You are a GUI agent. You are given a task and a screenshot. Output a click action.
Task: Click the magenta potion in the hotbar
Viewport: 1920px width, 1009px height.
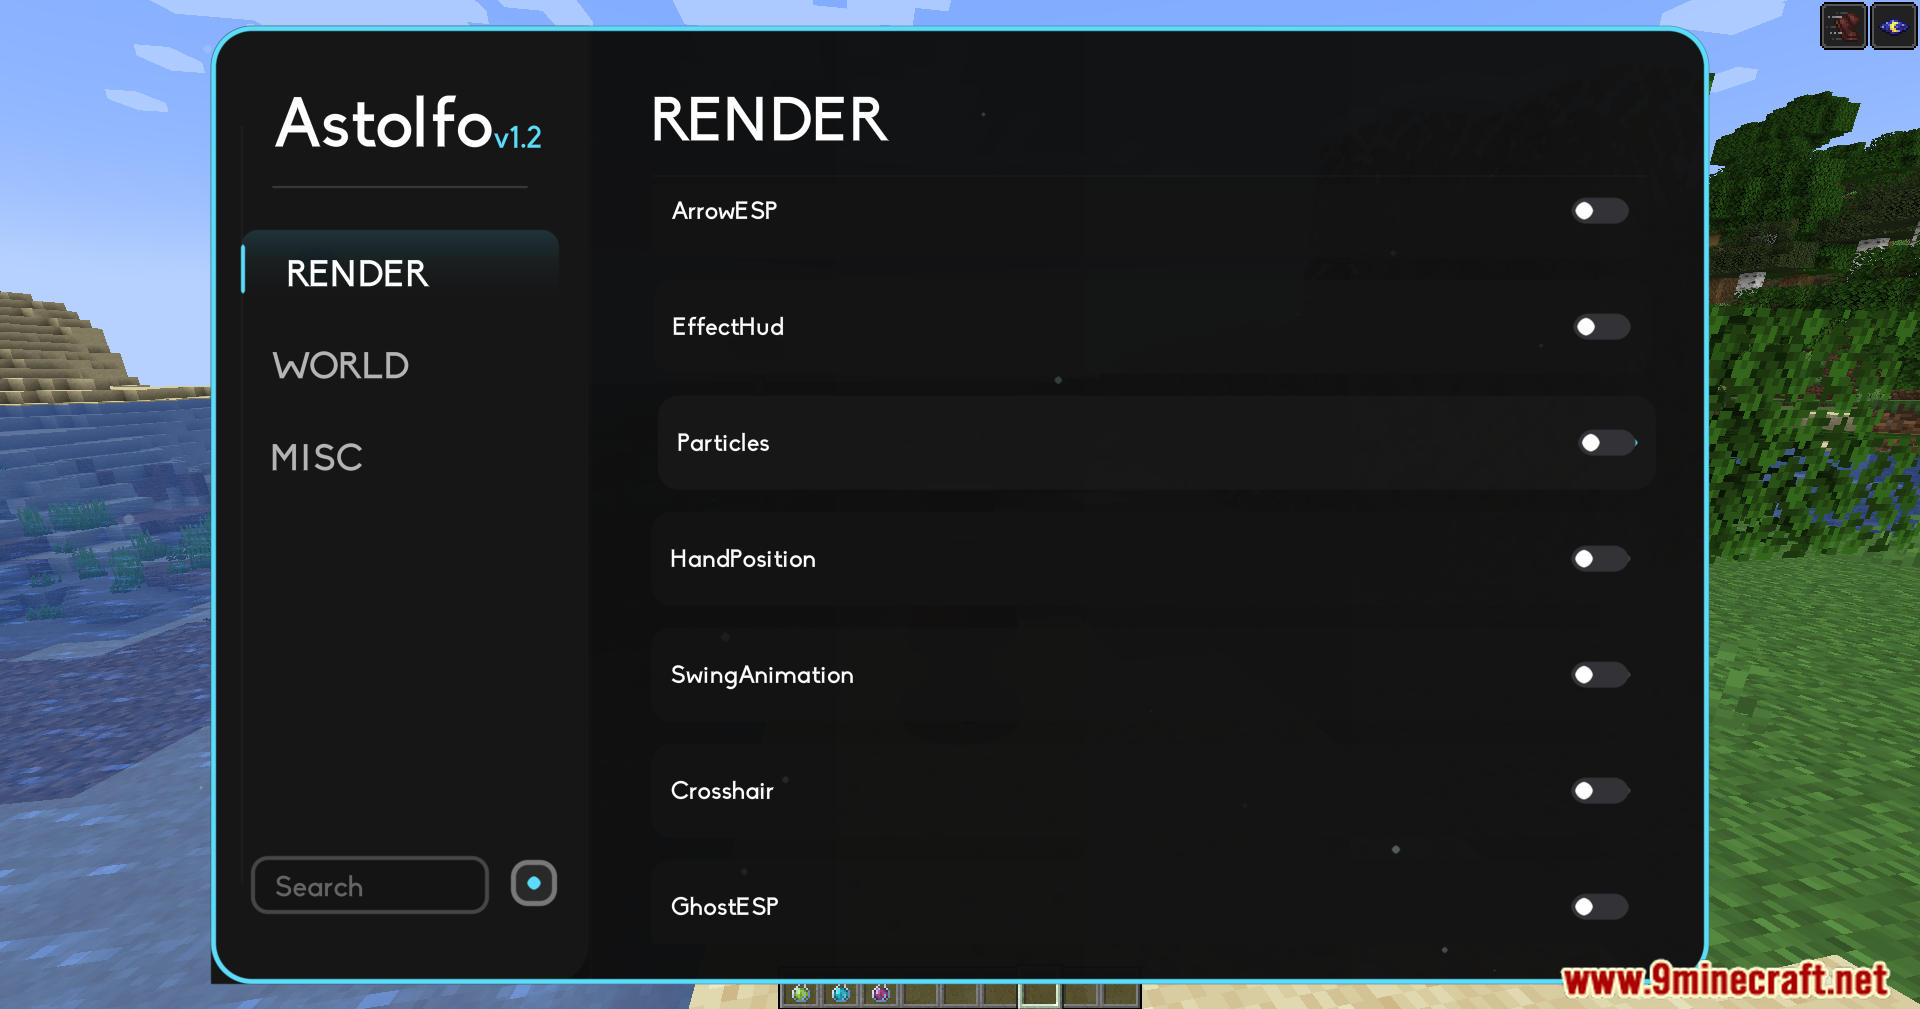(x=880, y=993)
